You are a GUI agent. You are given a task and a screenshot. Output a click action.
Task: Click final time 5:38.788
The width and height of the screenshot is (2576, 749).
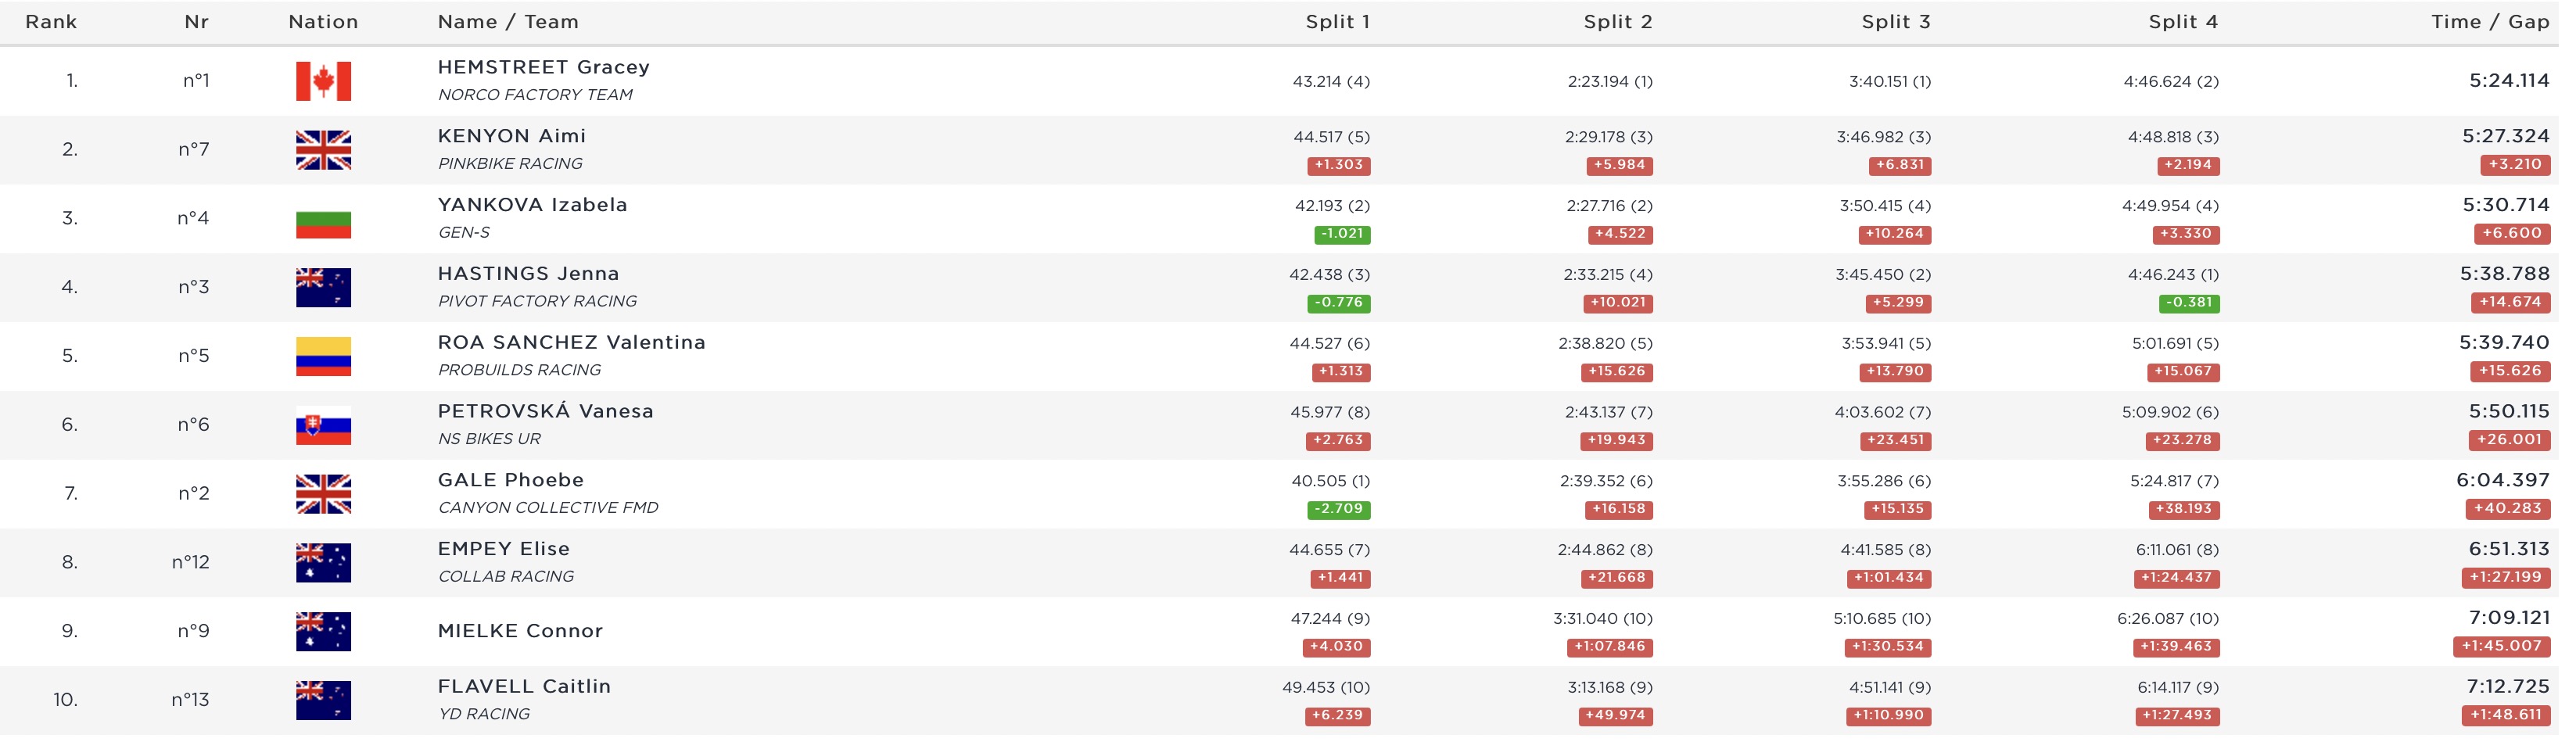point(2505,274)
